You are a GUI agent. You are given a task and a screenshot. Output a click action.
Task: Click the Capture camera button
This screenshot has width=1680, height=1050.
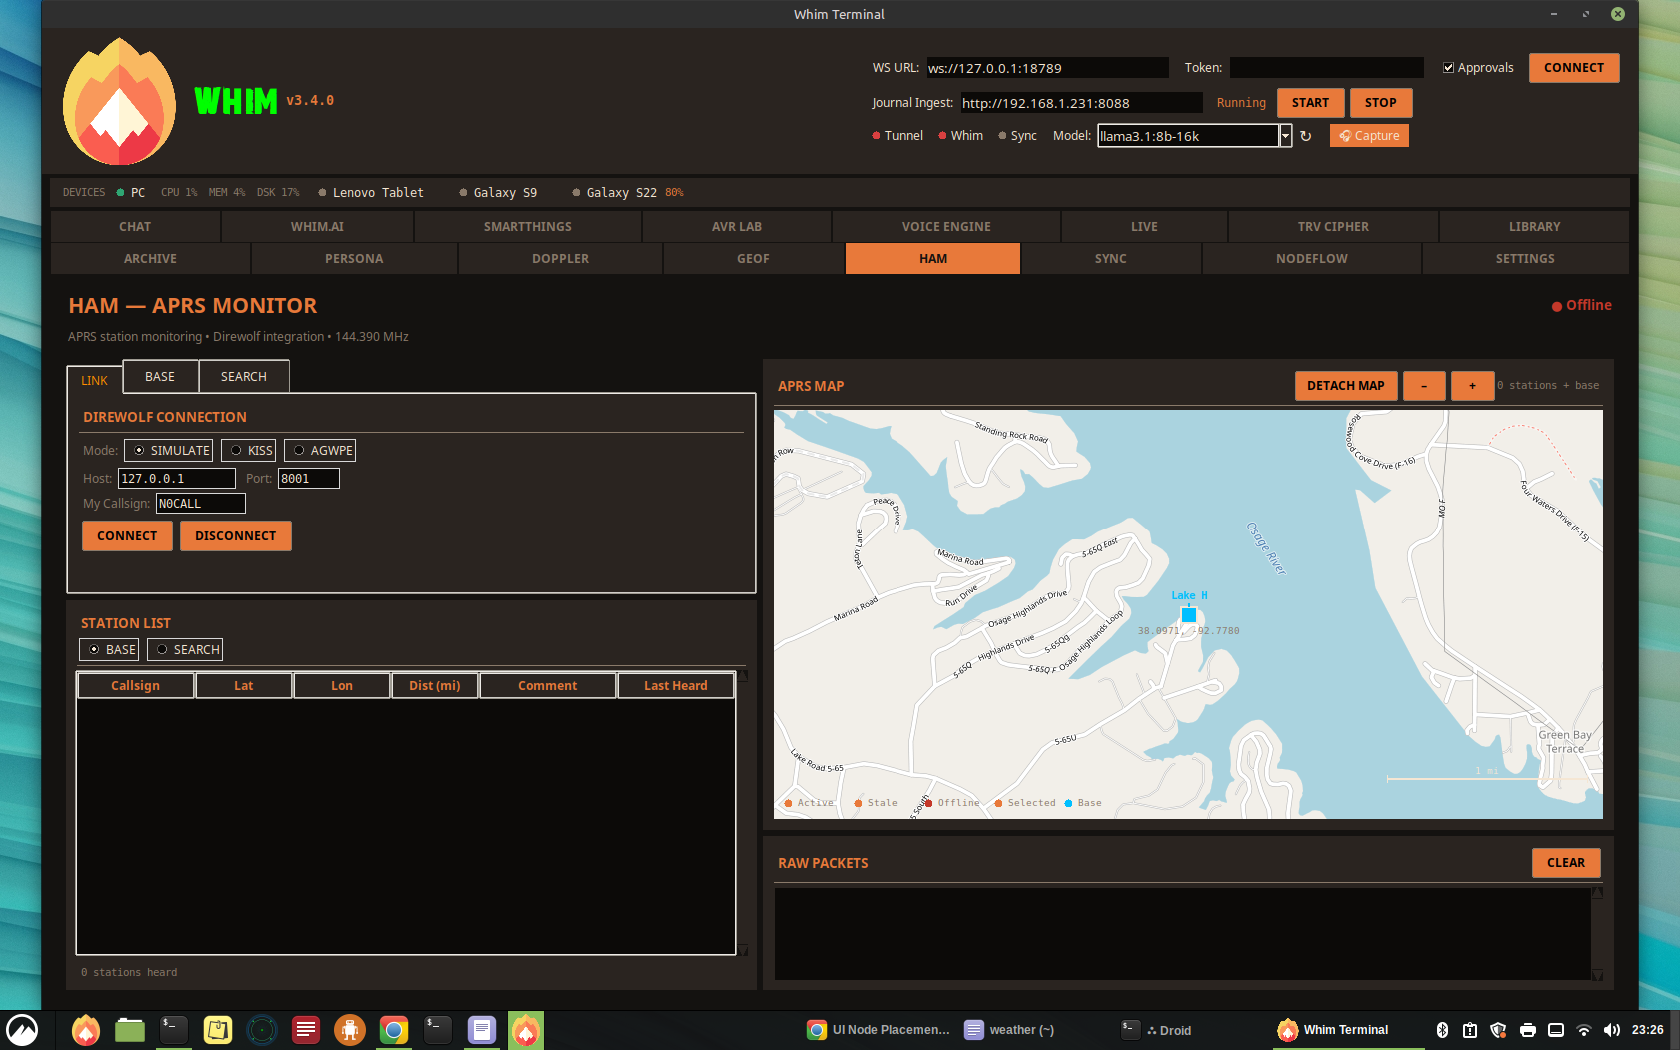pos(1369,136)
